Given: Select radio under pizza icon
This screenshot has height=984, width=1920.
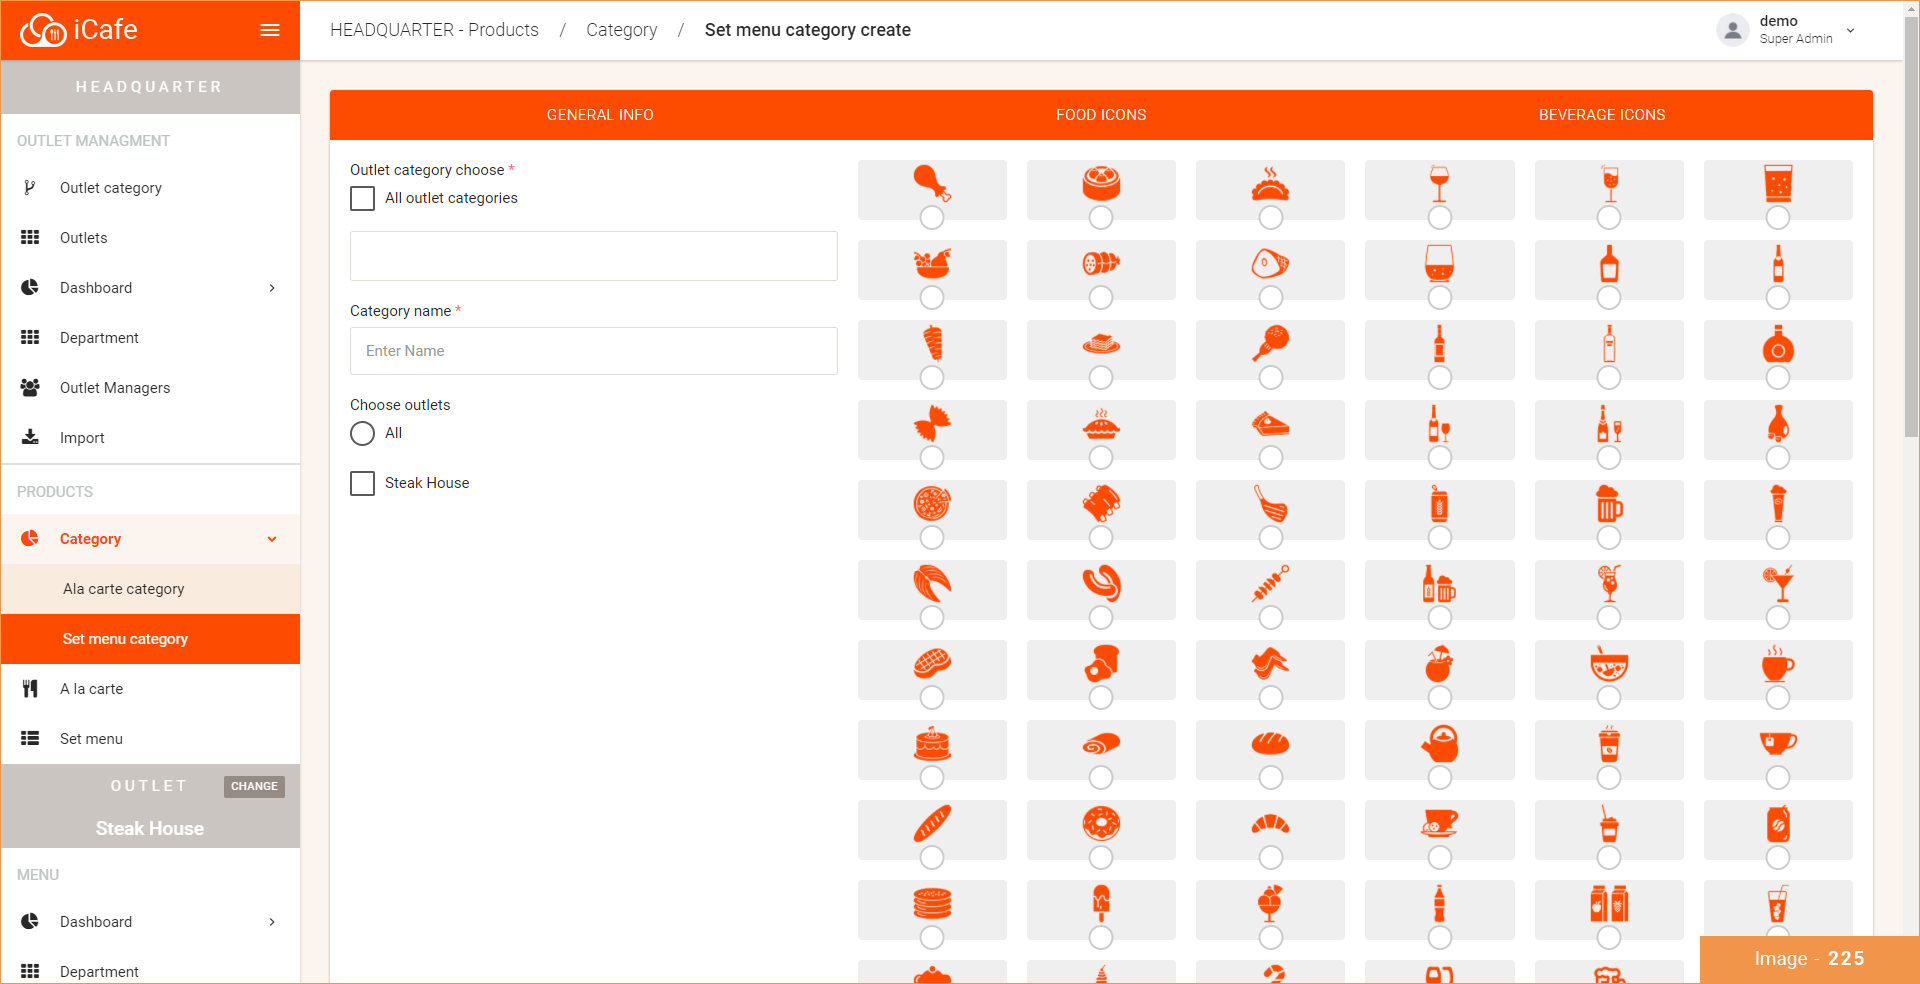Looking at the screenshot, I should [932, 537].
